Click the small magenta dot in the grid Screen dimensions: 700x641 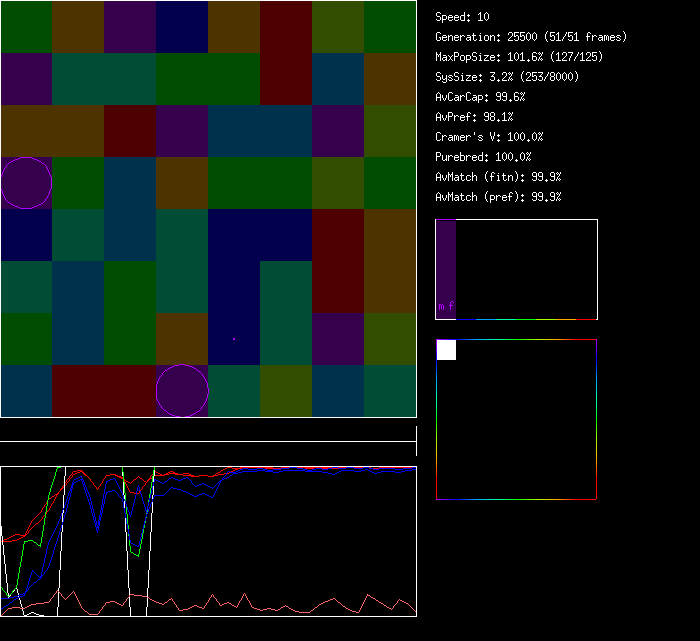[234, 339]
